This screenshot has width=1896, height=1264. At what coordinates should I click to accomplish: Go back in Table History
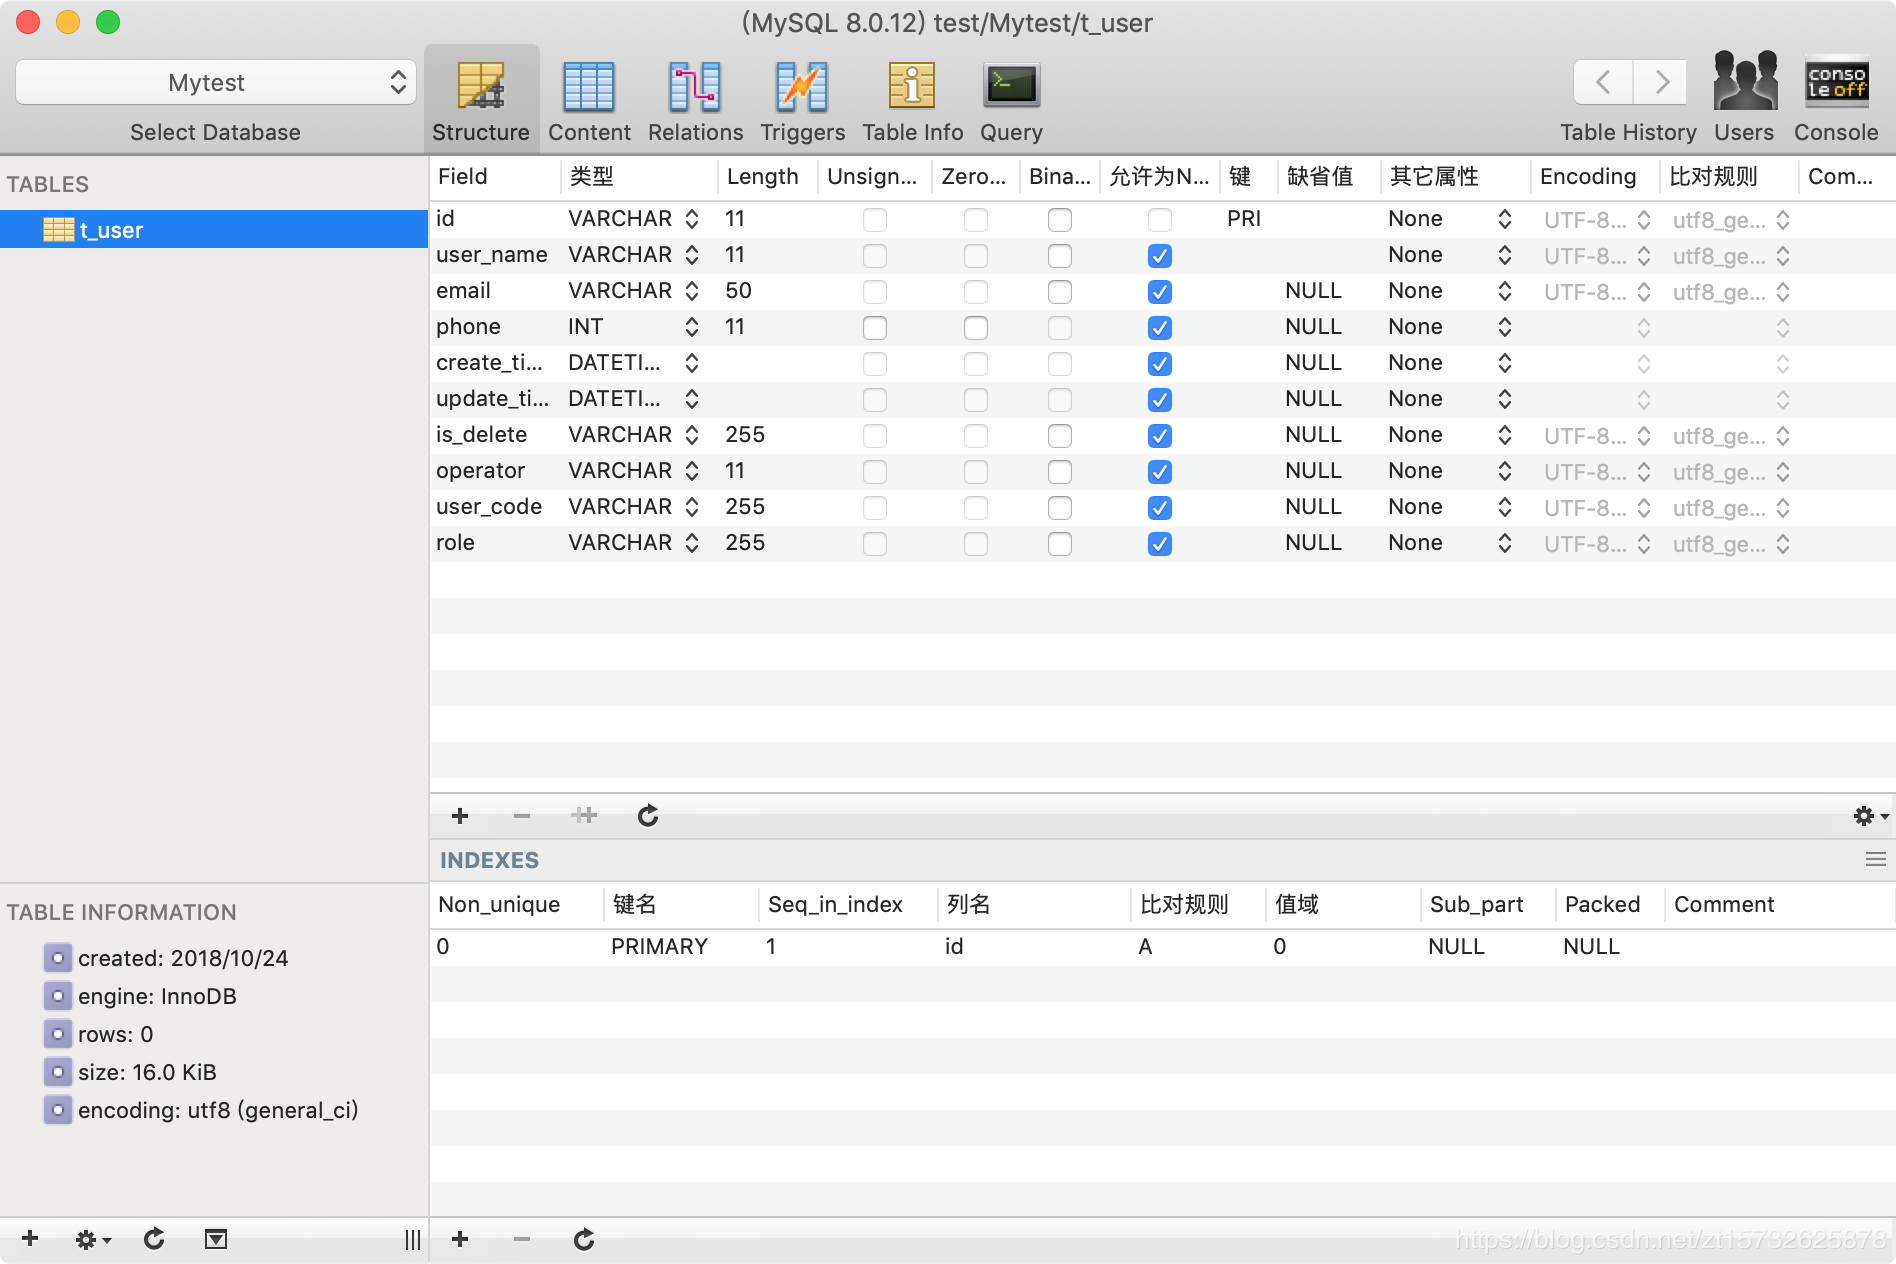(x=1603, y=82)
